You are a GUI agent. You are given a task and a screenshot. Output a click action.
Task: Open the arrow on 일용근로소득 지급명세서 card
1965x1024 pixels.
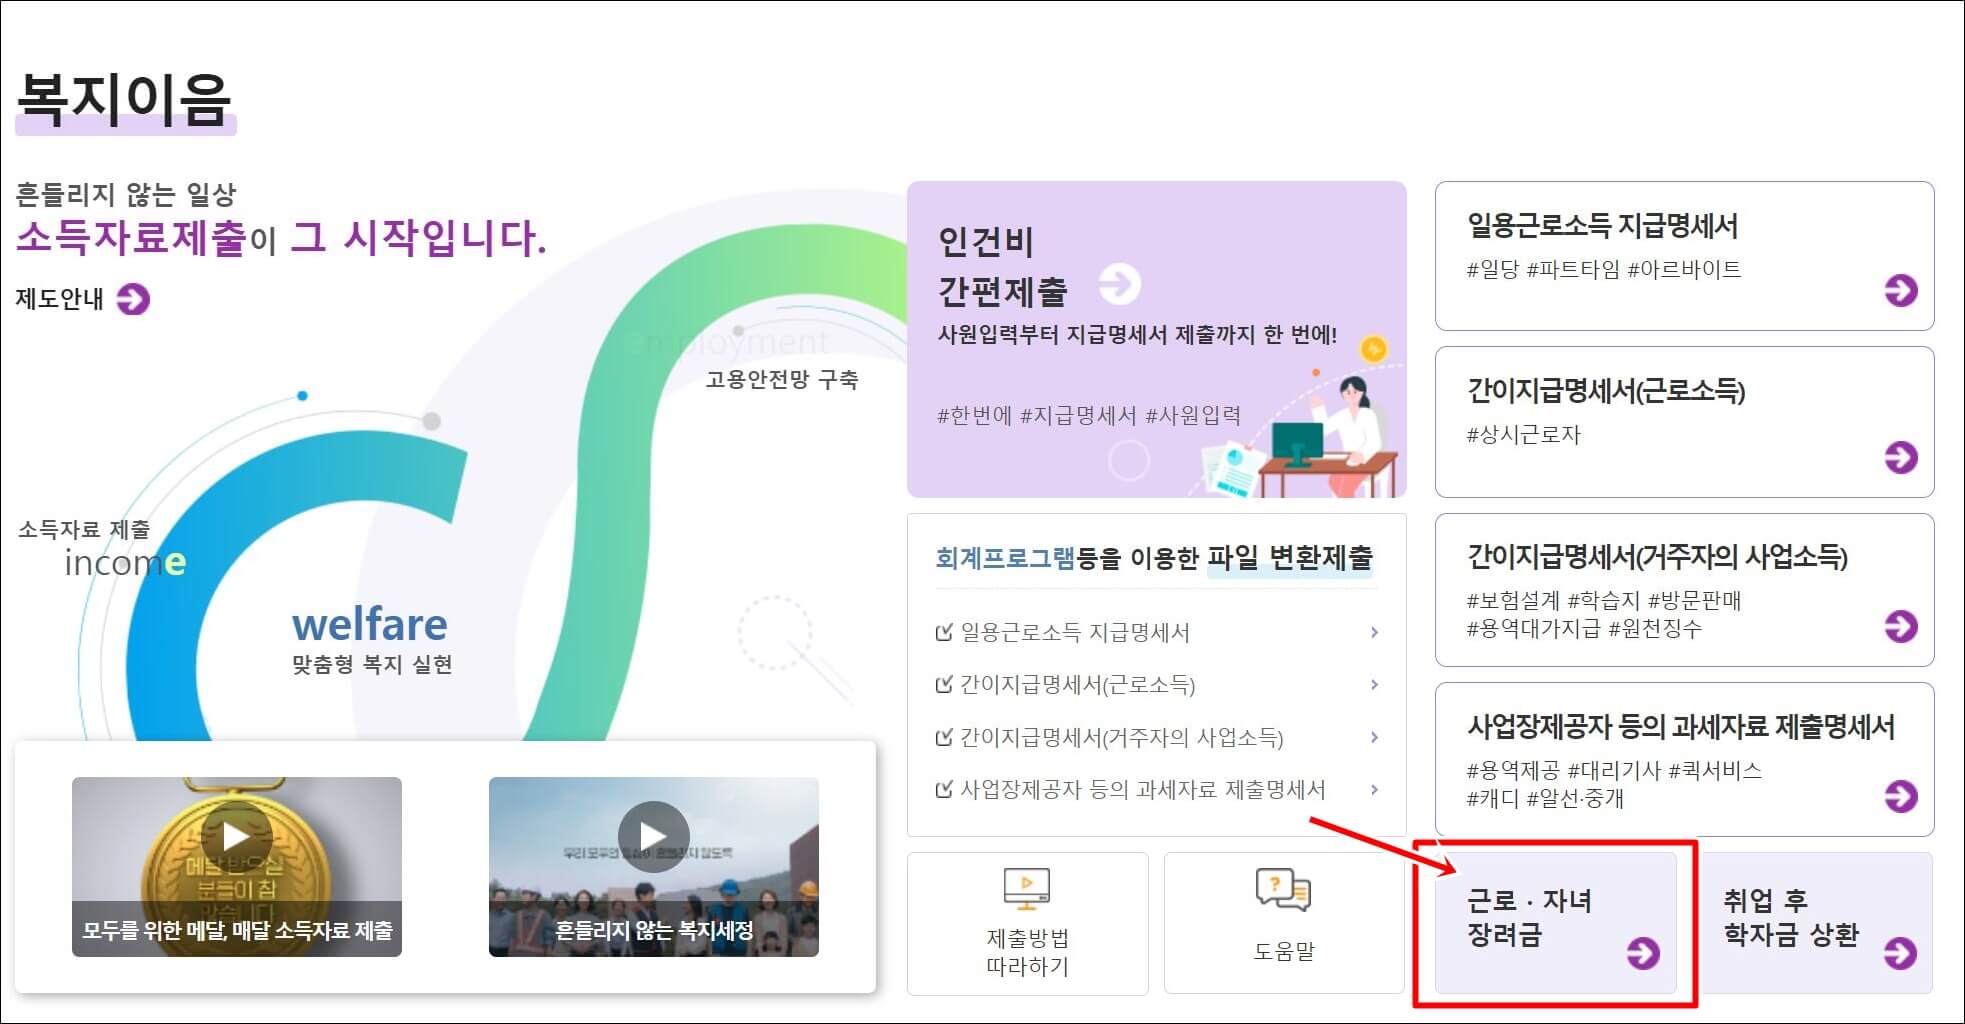(x=1900, y=291)
